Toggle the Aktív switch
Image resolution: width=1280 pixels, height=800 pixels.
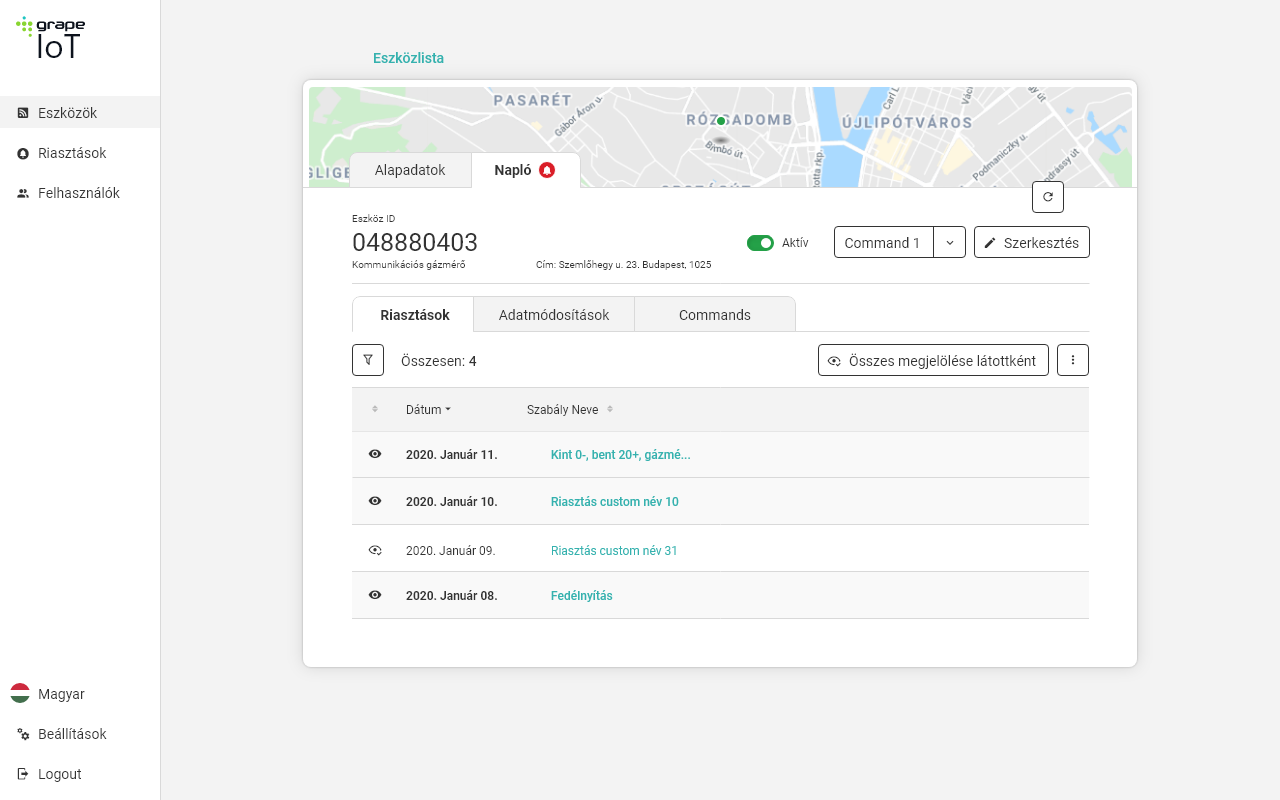[x=760, y=243]
